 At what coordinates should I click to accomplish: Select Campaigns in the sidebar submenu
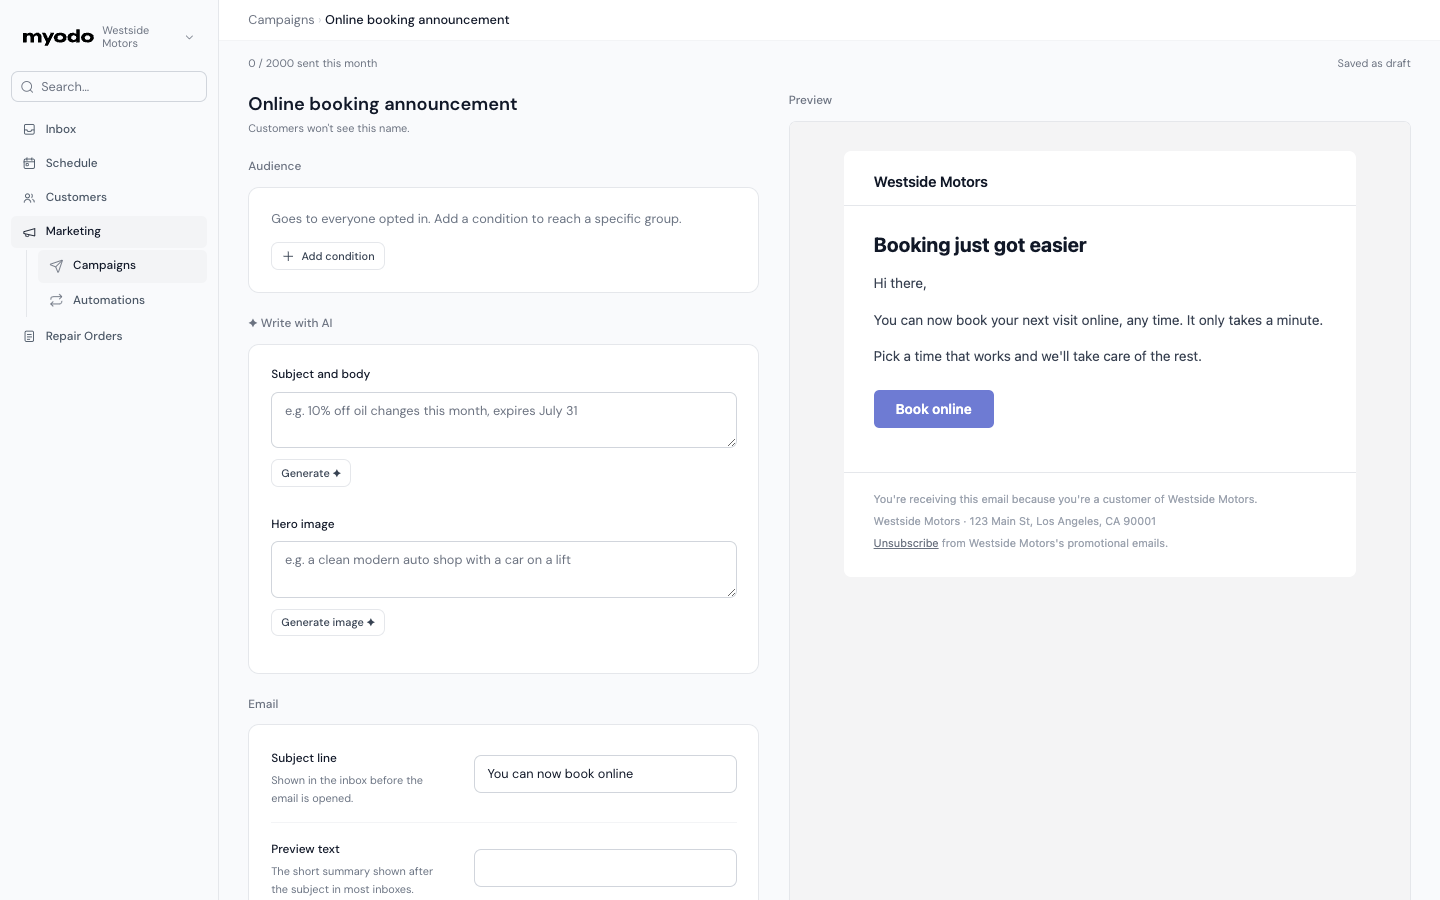(122, 266)
